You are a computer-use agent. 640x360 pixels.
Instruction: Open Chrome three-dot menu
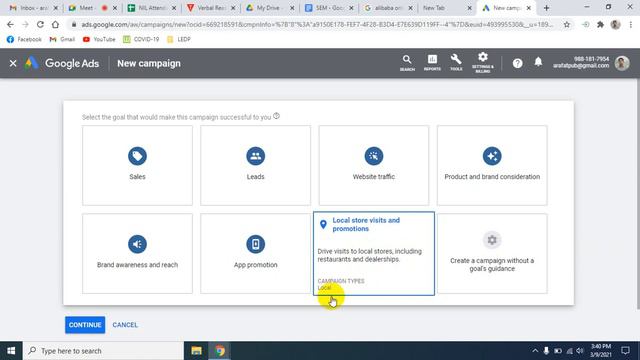click(x=631, y=24)
